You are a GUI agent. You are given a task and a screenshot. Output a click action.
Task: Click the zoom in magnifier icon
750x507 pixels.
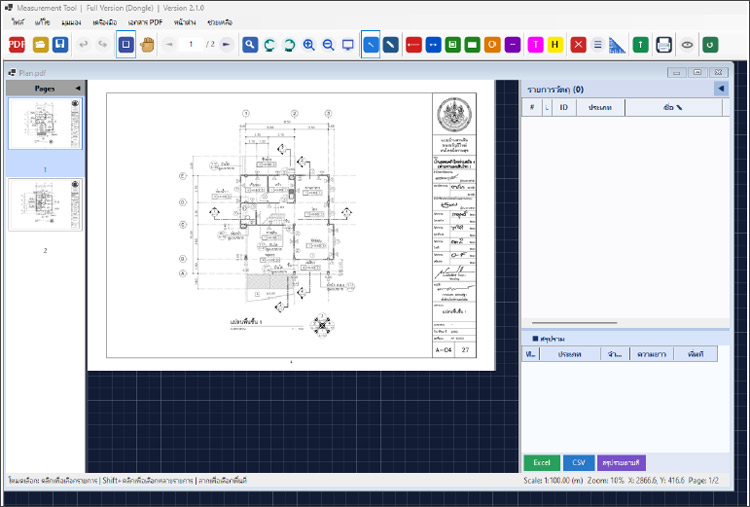(309, 44)
